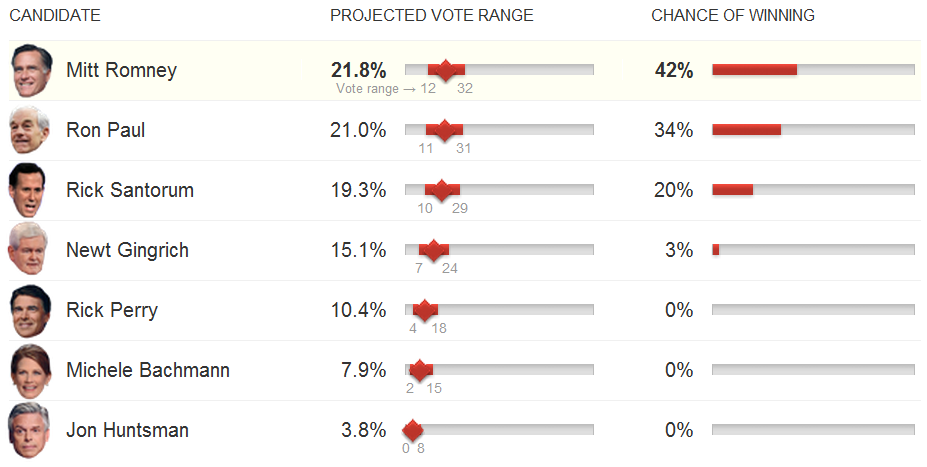
Task: Click Mitt Romney's headshot photo
Action: tap(32, 71)
